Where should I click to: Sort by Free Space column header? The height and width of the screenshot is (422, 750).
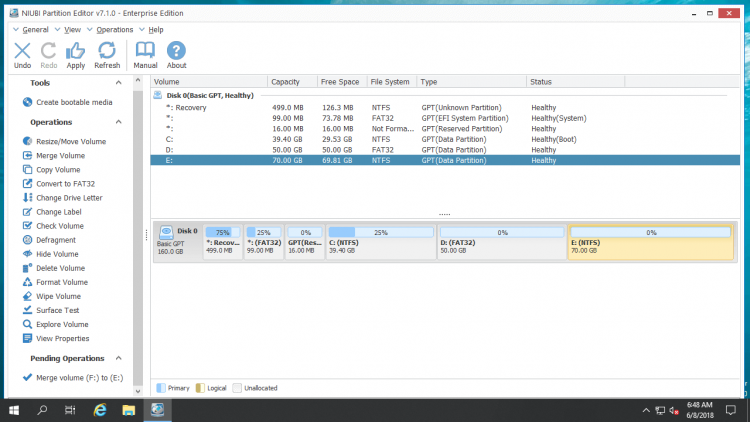click(x=342, y=82)
